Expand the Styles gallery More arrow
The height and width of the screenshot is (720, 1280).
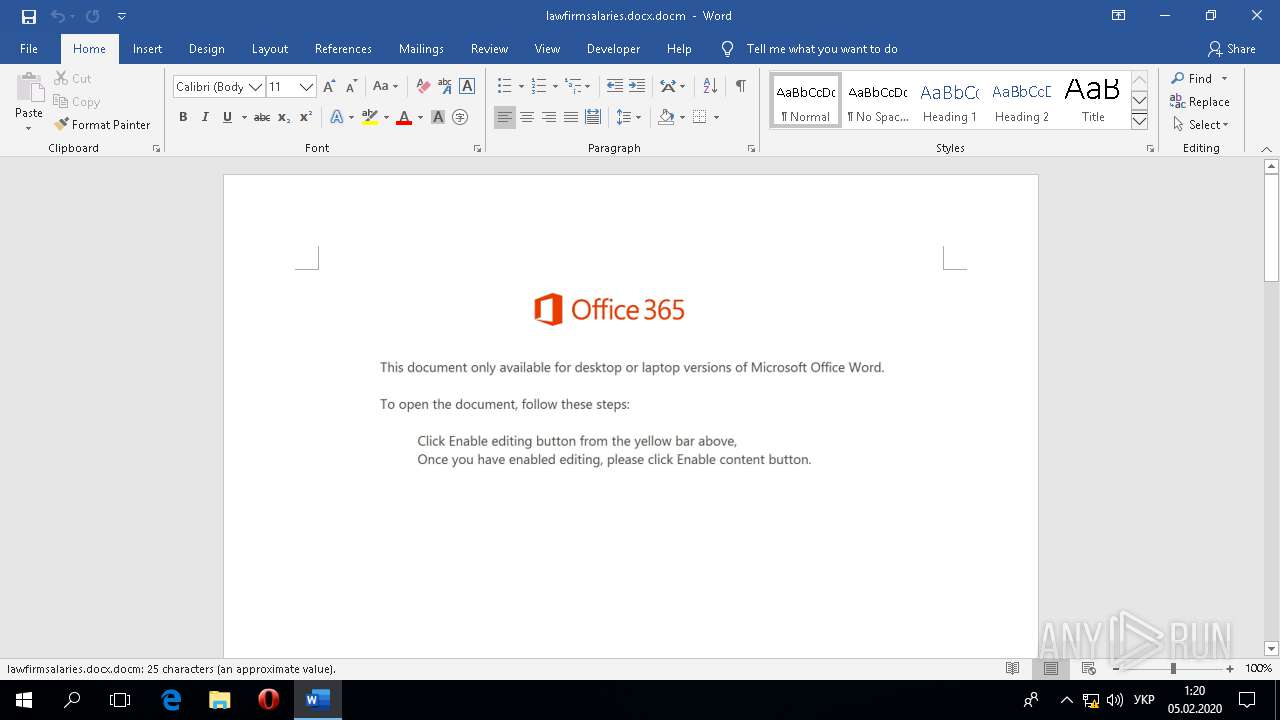[1139, 121]
